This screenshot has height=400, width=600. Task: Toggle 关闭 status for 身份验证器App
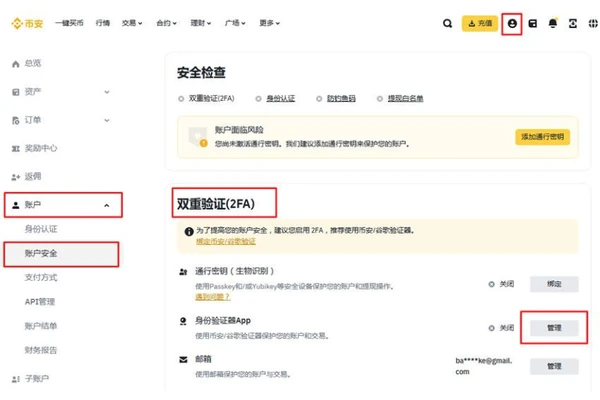pos(502,328)
